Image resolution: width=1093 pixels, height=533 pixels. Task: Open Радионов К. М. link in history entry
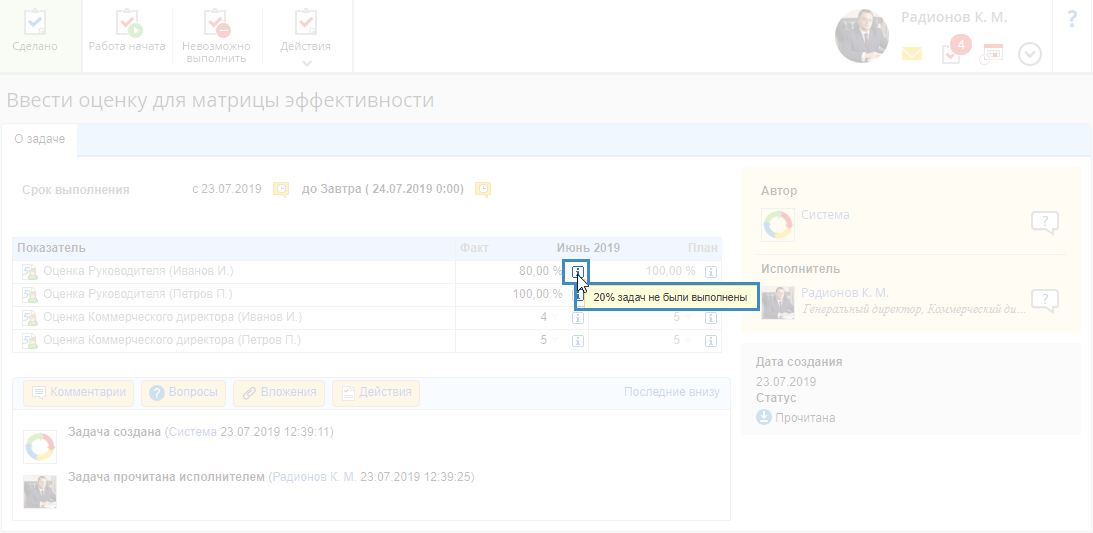pos(314,477)
